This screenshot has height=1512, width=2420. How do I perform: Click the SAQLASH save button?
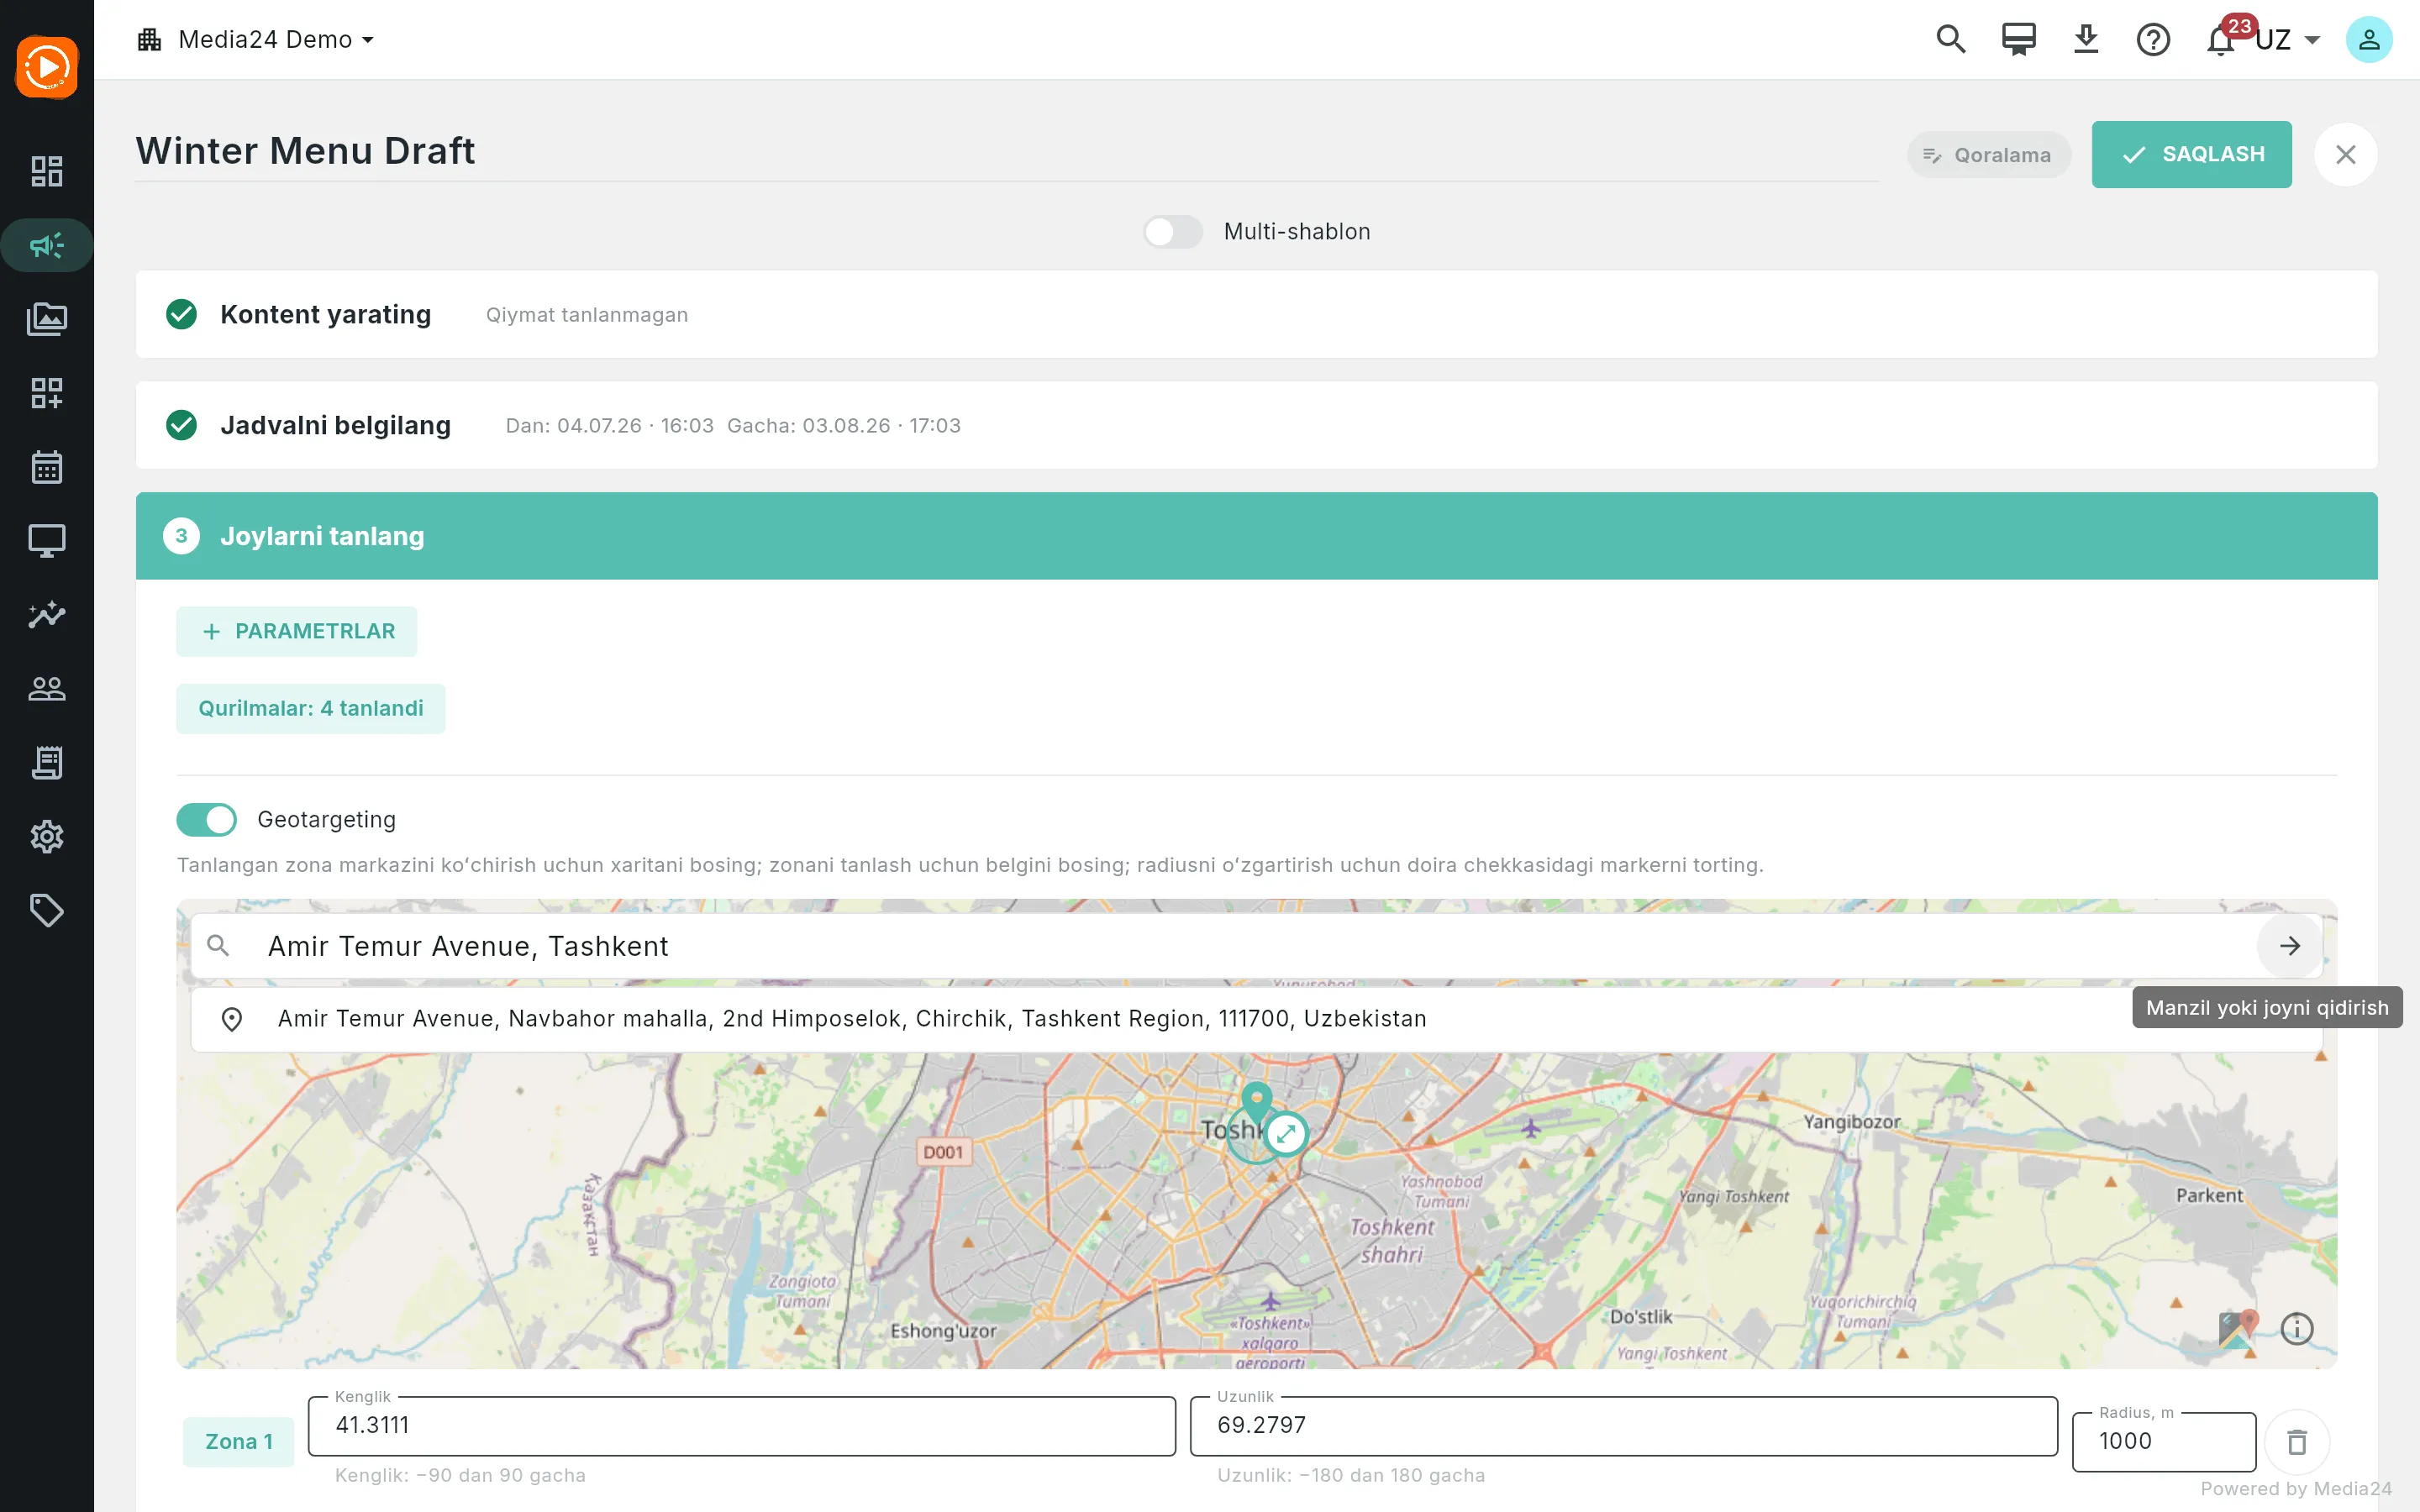coord(2191,154)
